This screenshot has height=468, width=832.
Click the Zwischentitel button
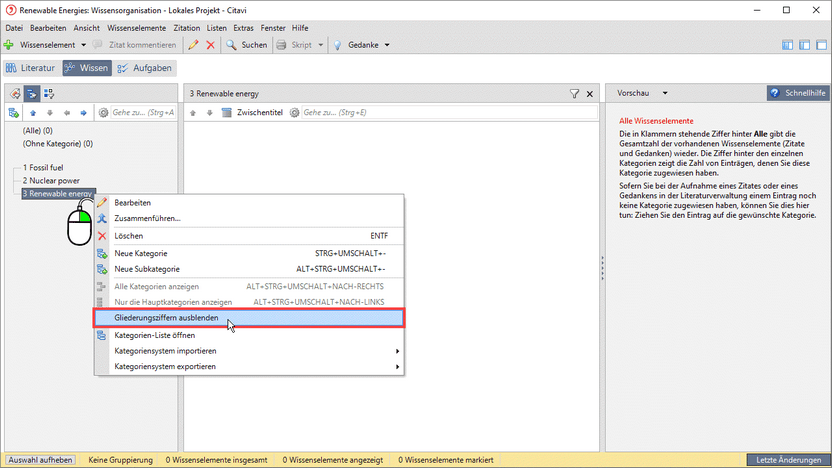pyautogui.click(x=253, y=112)
